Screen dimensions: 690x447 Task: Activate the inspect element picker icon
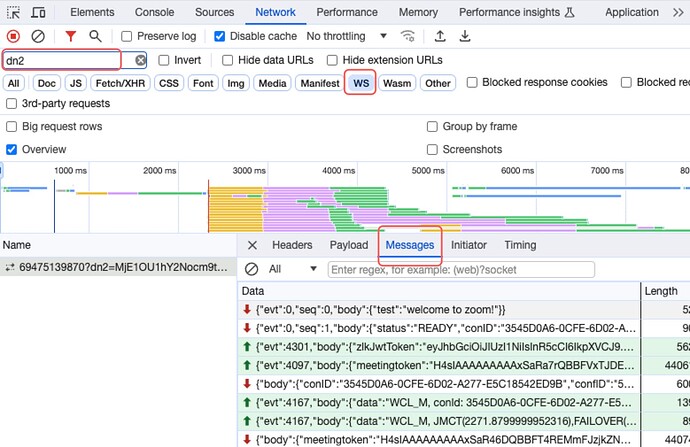pyautogui.click(x=14, y=12)
